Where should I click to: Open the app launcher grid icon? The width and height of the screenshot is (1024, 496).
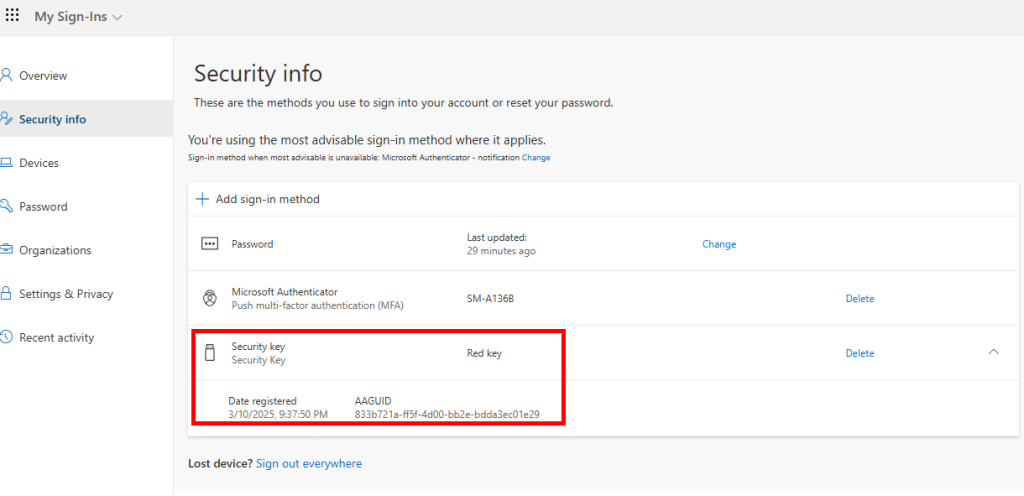(12, 14)
